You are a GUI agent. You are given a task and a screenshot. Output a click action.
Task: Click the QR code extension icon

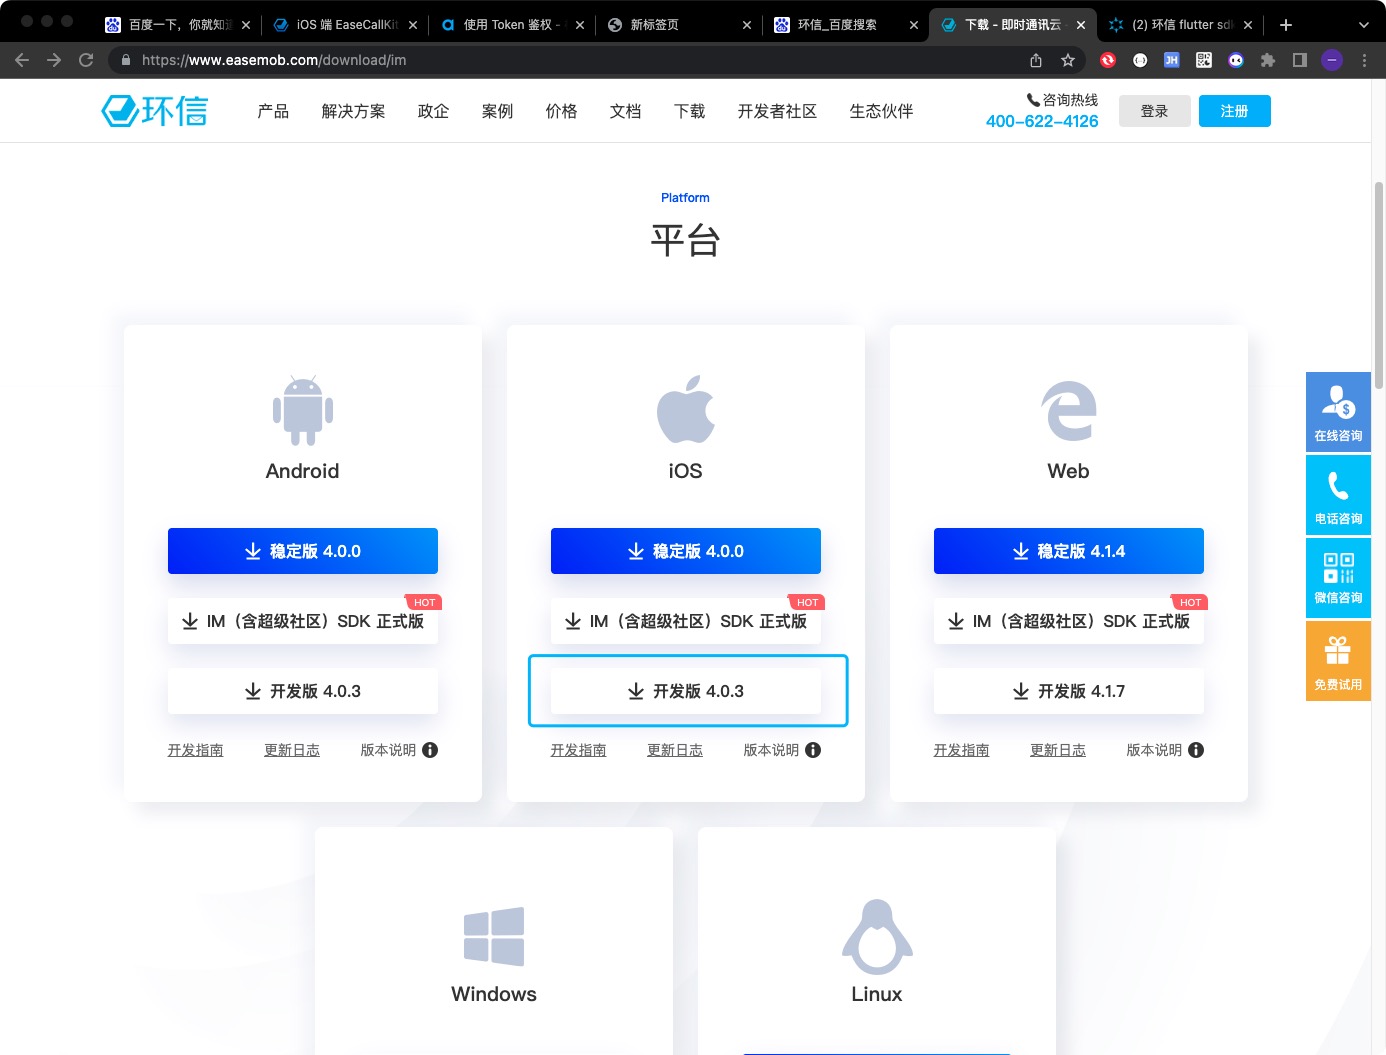pyautogui.click(x=1204, y=60)
